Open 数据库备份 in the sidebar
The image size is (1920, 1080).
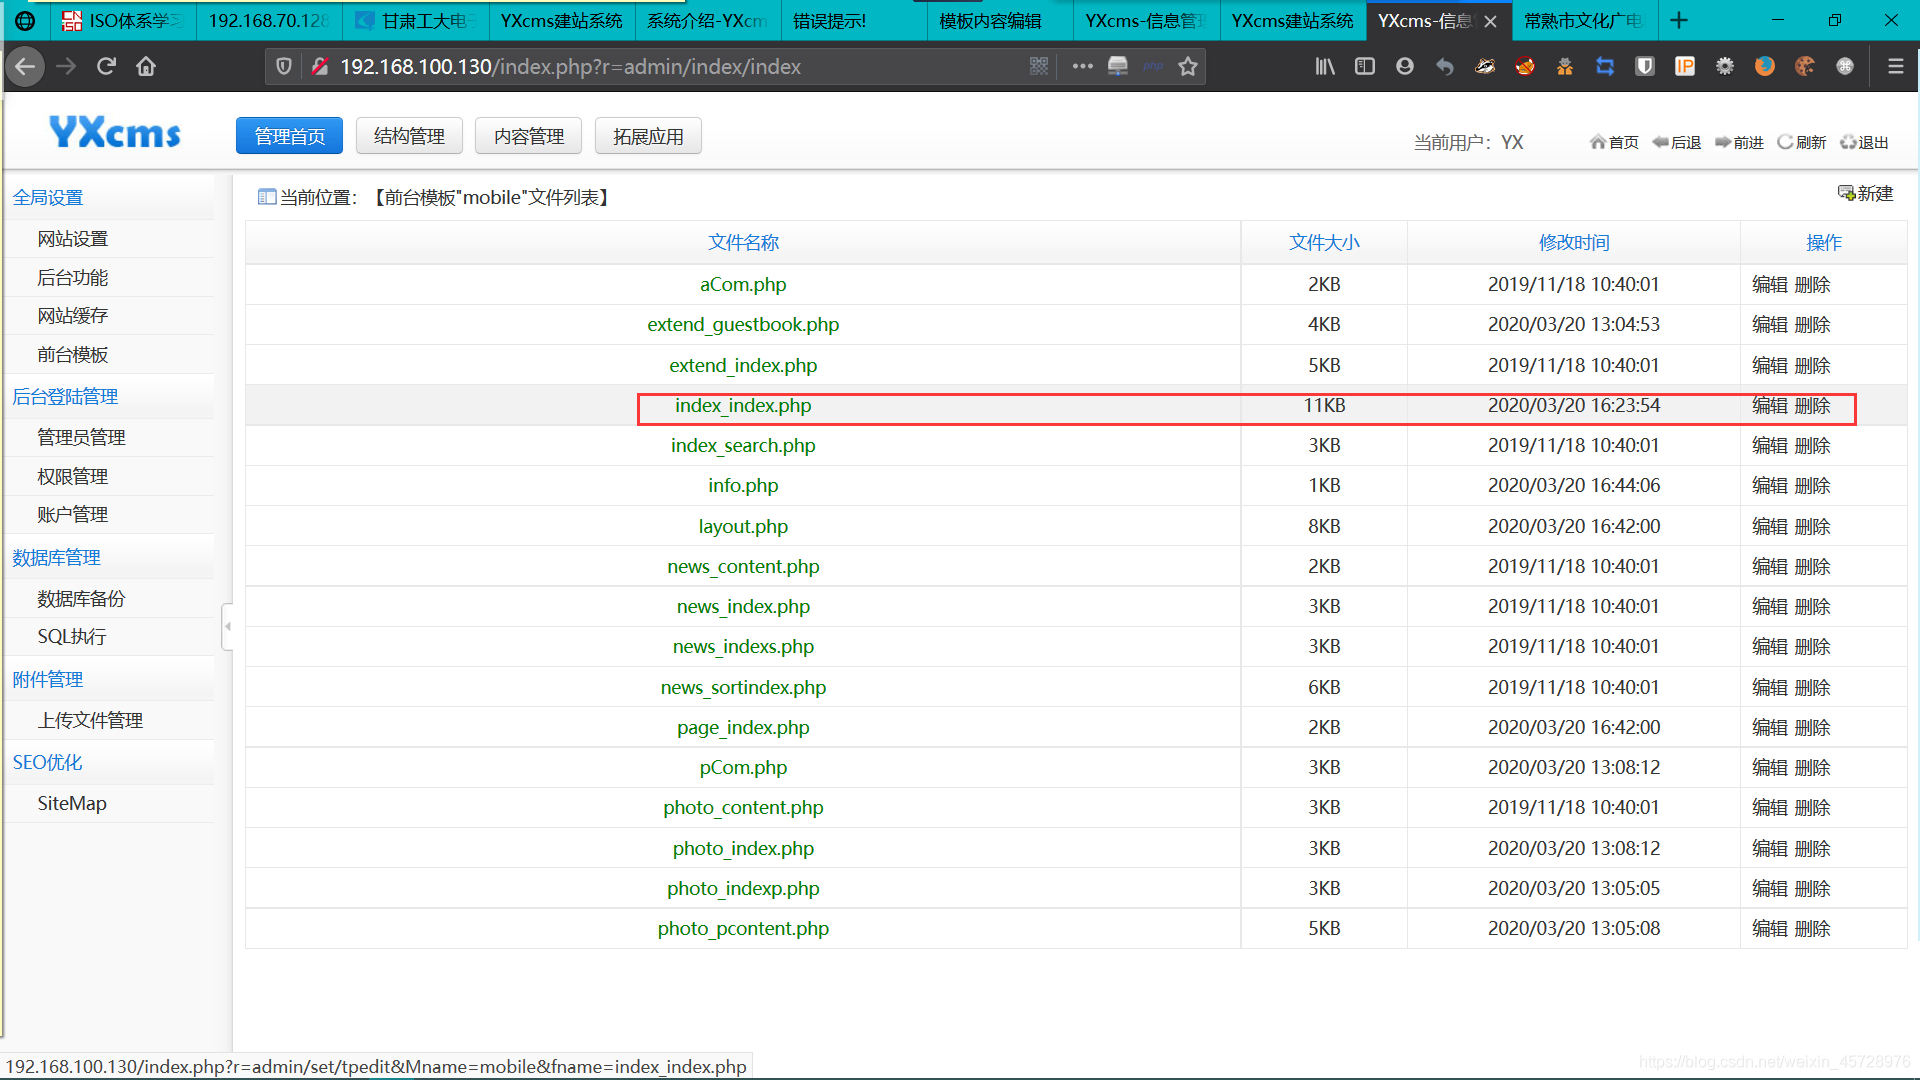pos(81,599)
